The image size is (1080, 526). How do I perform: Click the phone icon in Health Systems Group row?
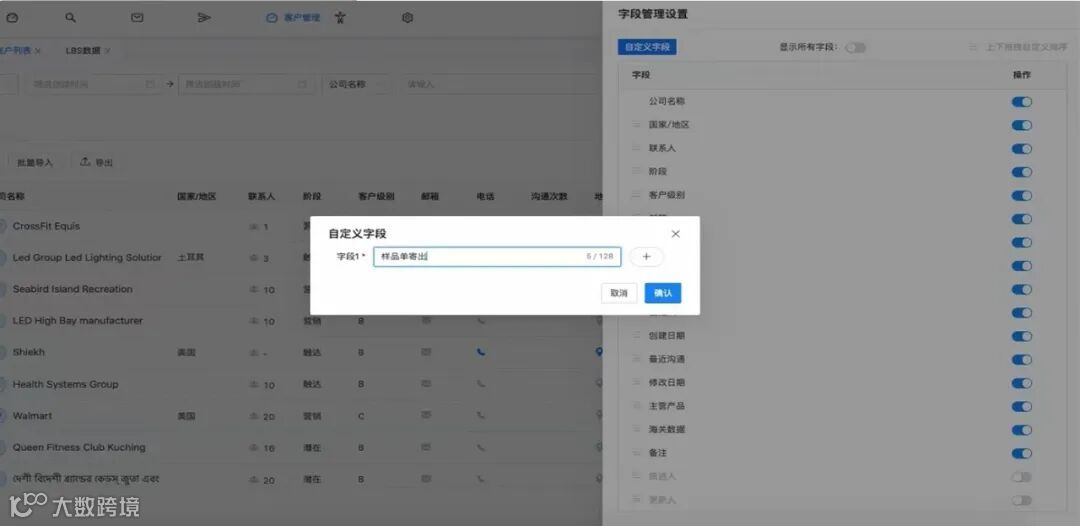481,383
